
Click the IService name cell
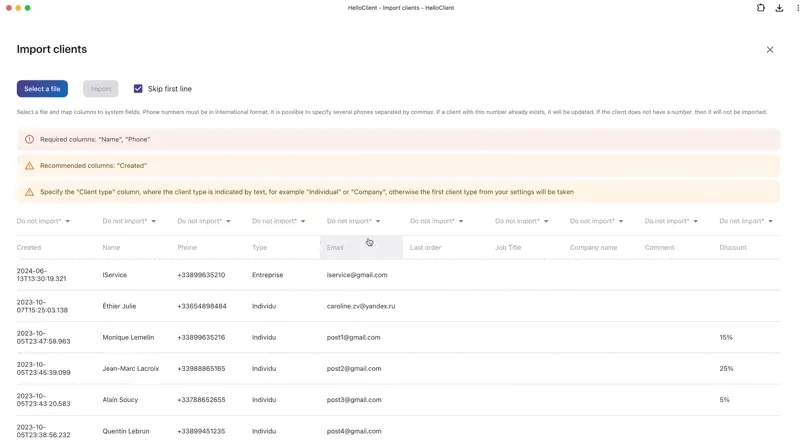pos(114,275)
